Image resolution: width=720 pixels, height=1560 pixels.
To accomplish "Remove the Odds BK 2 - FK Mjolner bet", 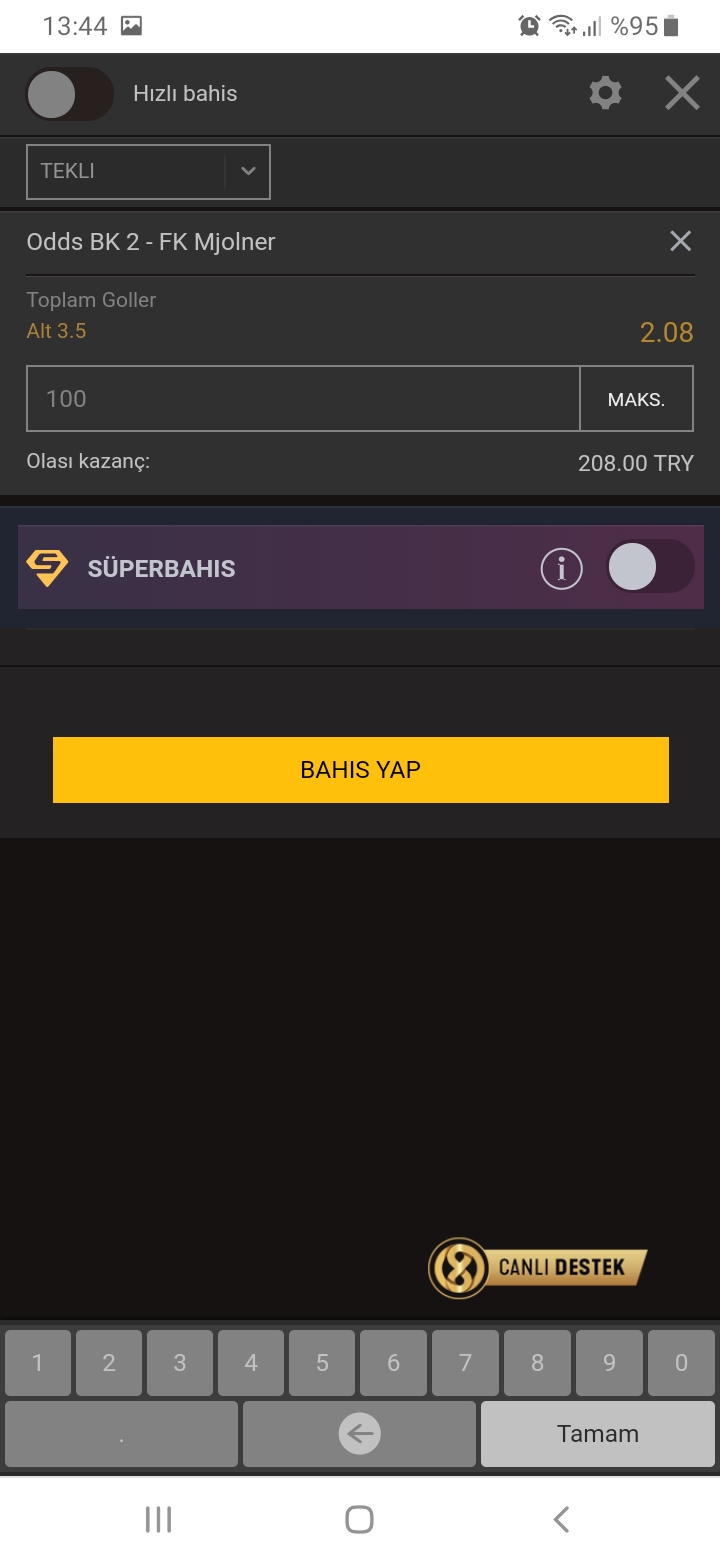I will point(680,241).
